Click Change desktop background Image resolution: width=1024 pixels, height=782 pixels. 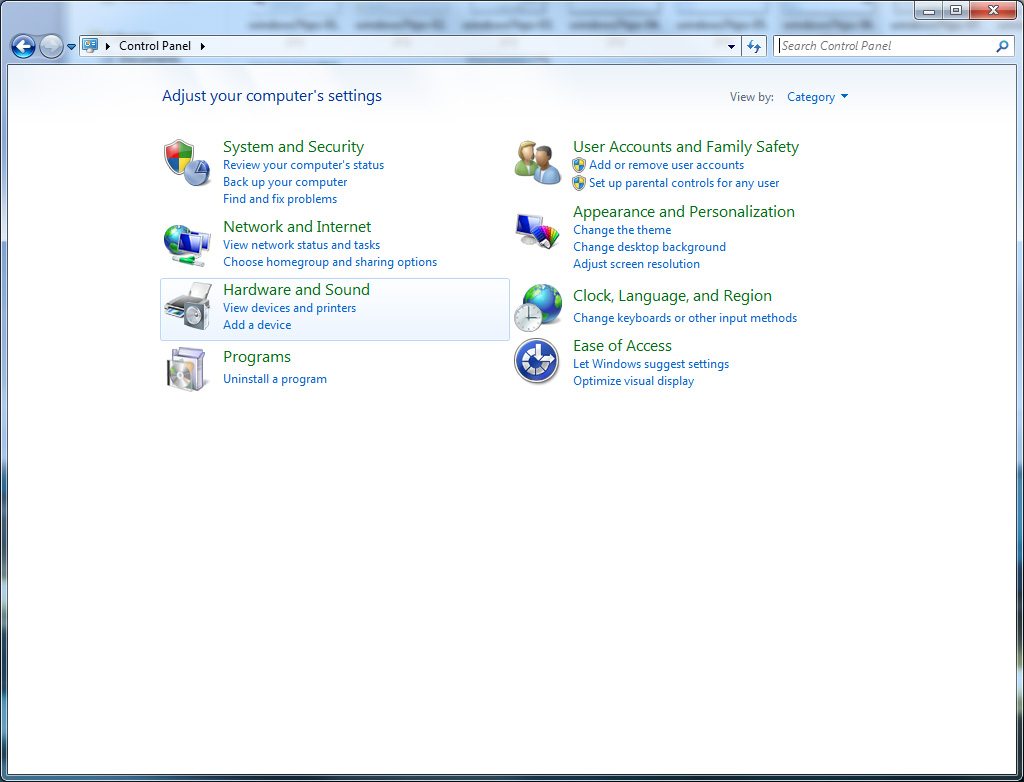coord(650,247)
